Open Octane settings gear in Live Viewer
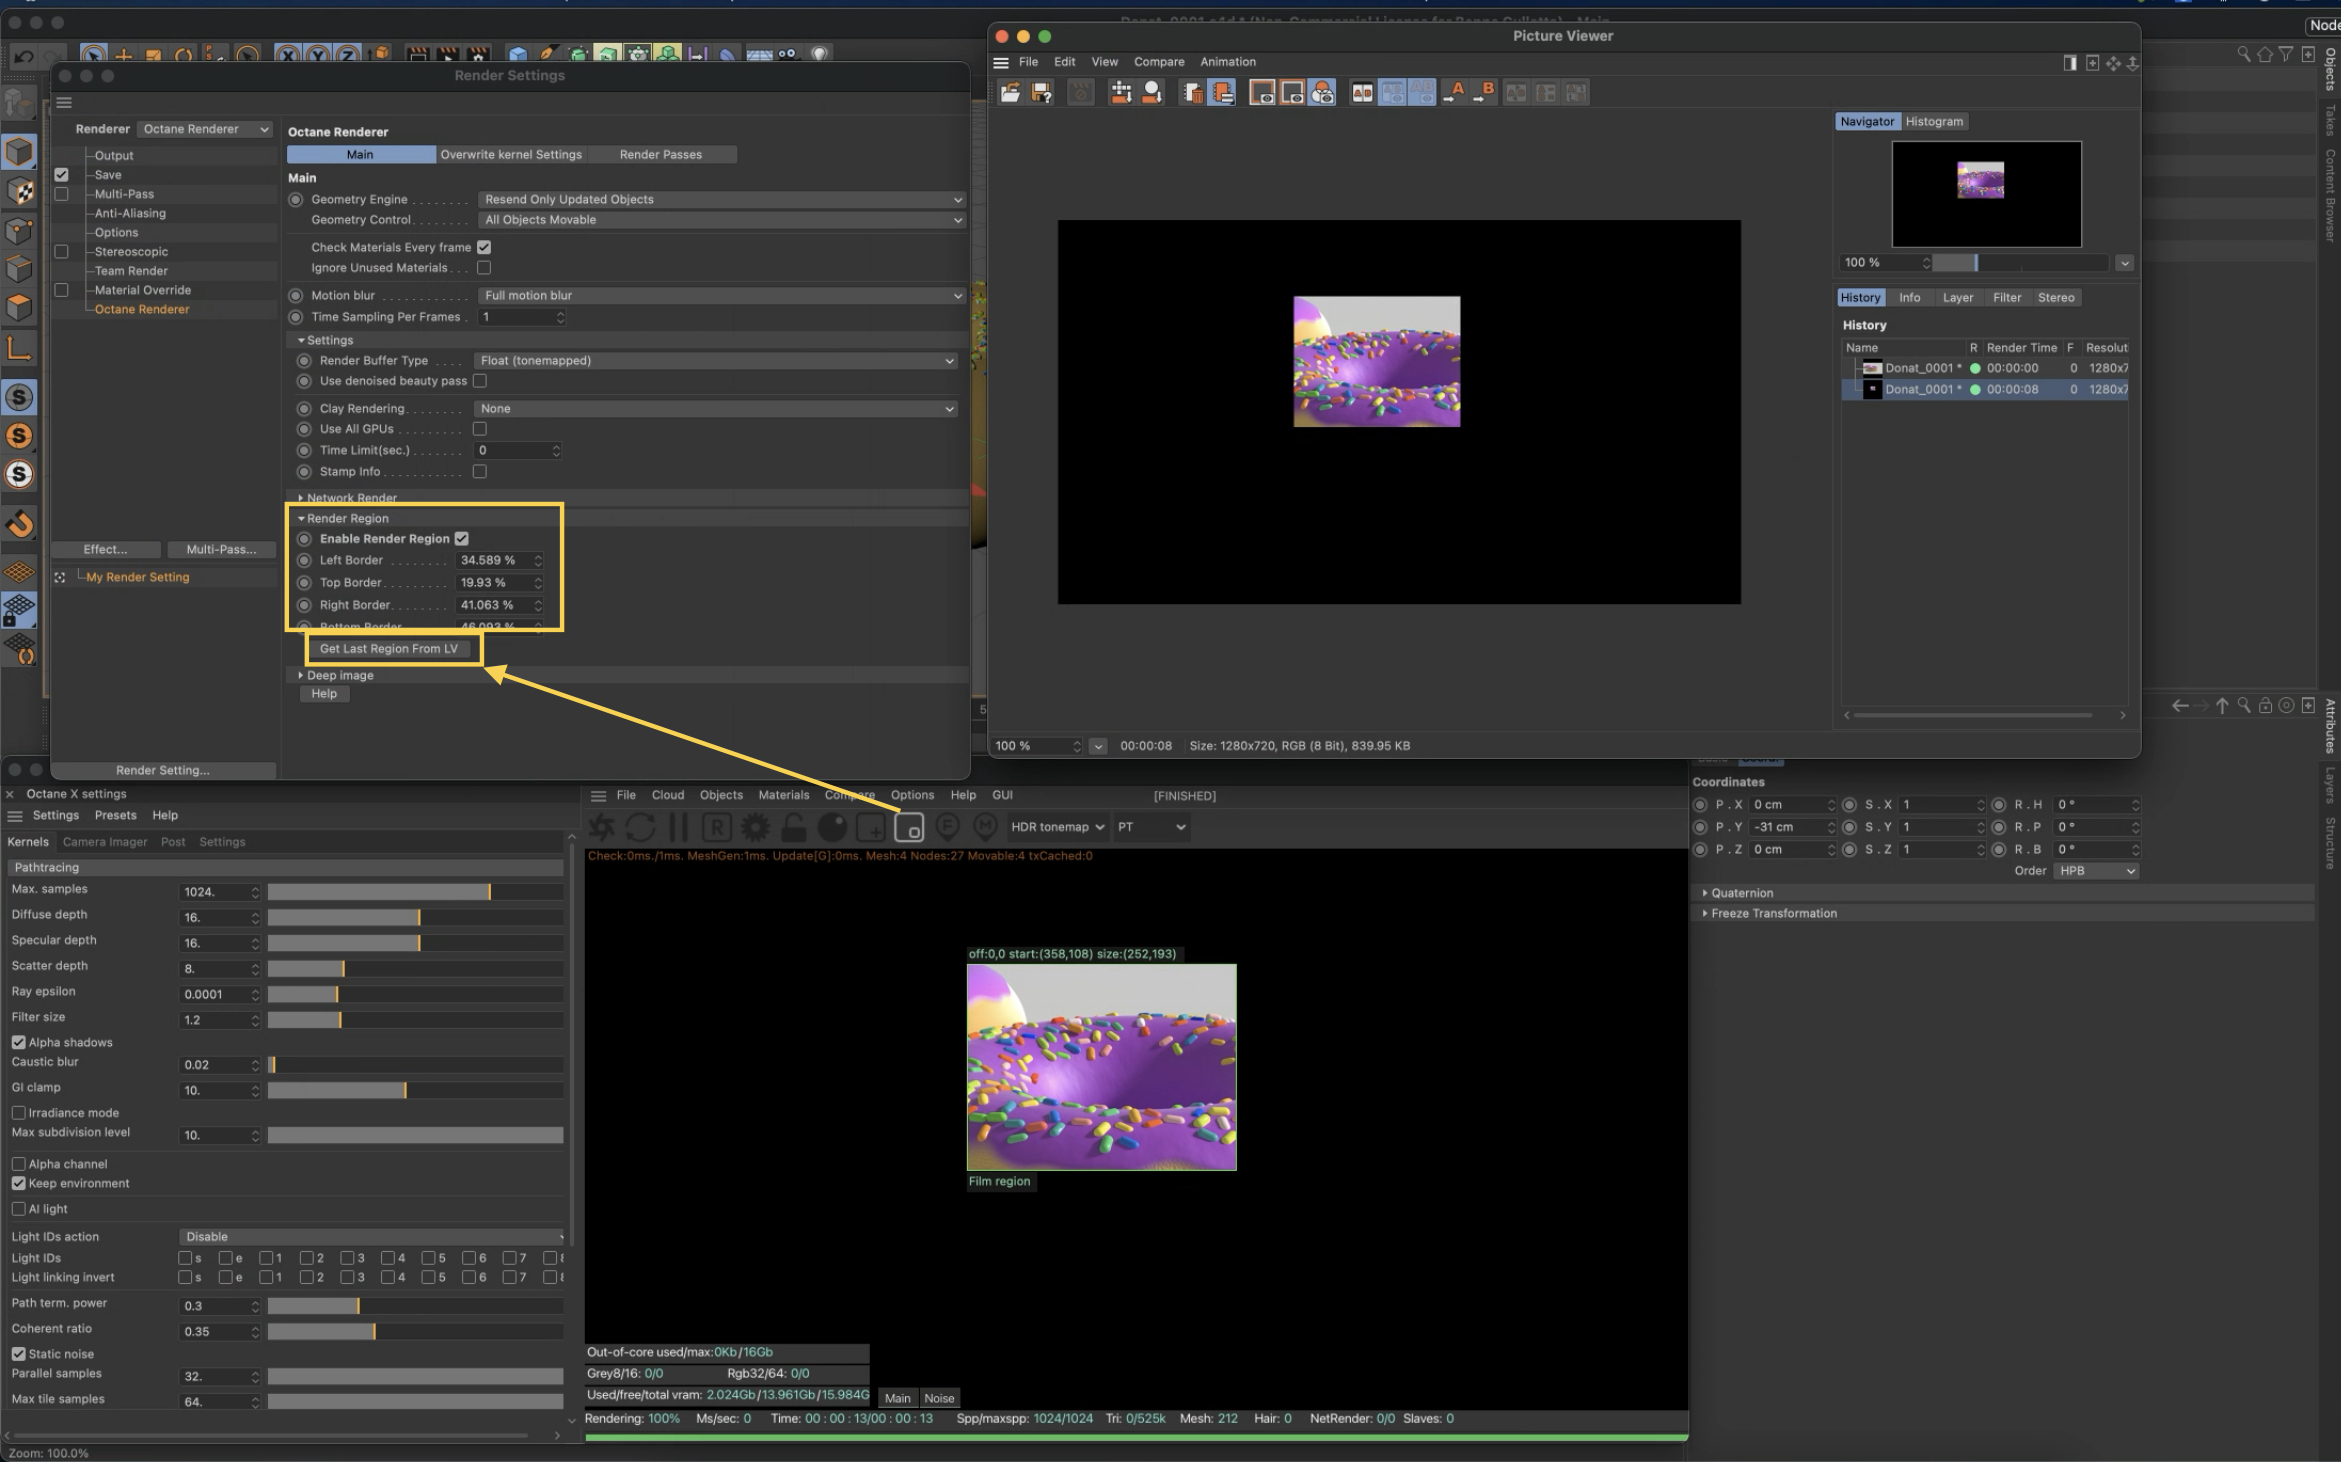The image size is (2341, 1462). 755,827
